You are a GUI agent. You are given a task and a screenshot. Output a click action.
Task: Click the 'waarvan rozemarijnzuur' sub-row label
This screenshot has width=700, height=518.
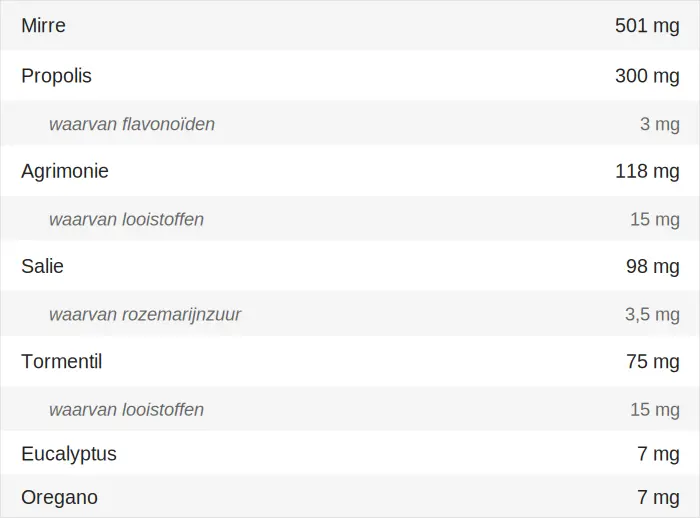pos(145,315)
